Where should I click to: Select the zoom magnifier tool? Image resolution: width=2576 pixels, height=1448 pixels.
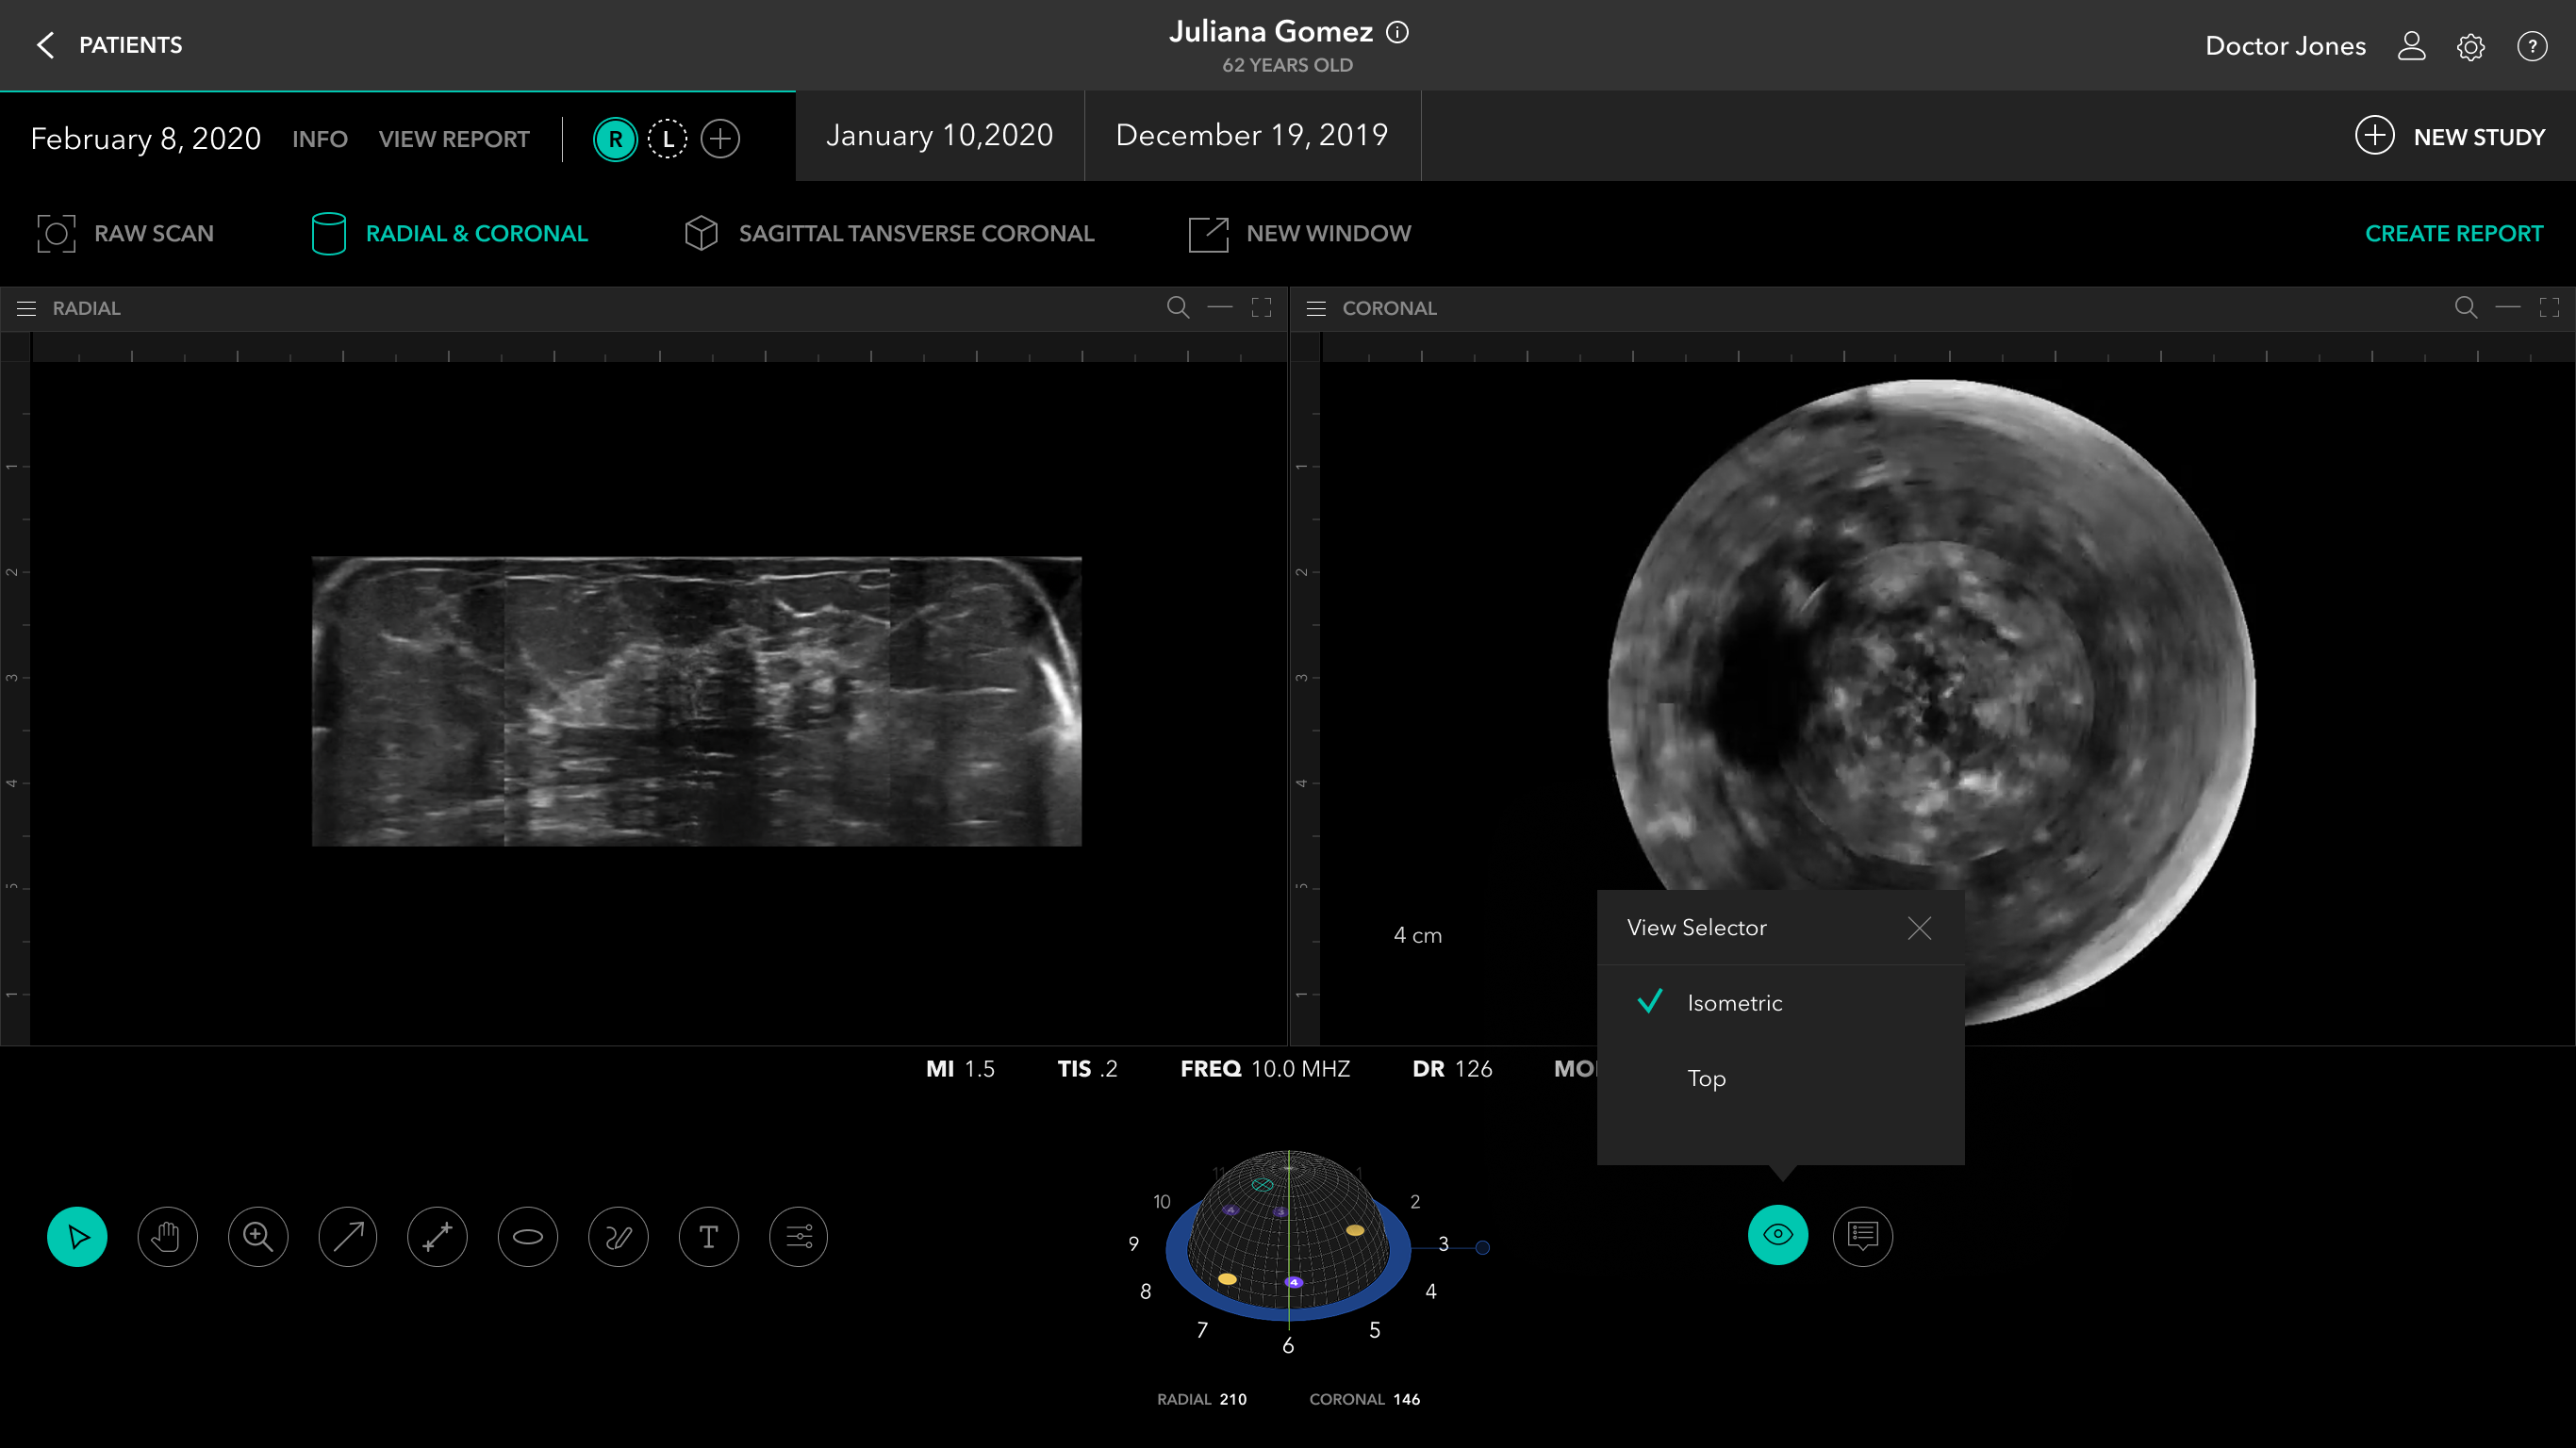click(258, 1237)
